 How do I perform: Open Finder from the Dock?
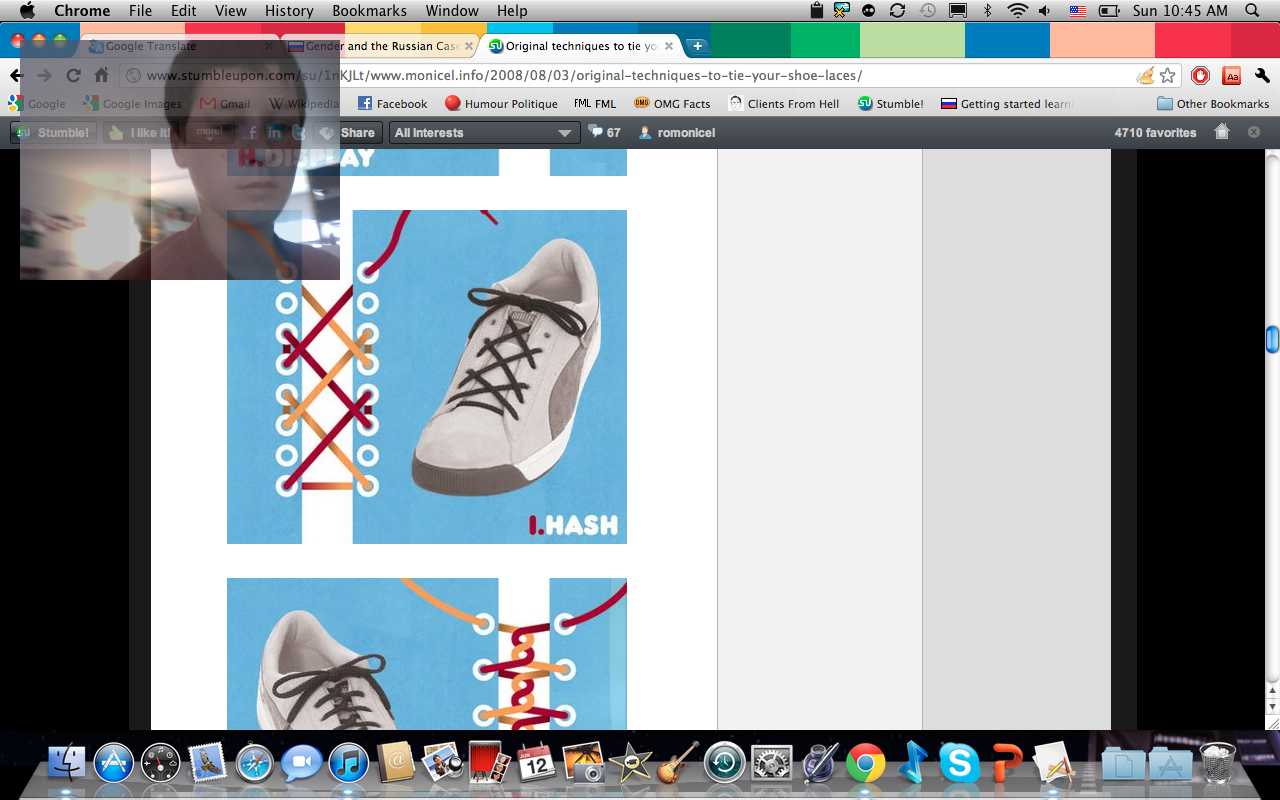tap(67, 763)
